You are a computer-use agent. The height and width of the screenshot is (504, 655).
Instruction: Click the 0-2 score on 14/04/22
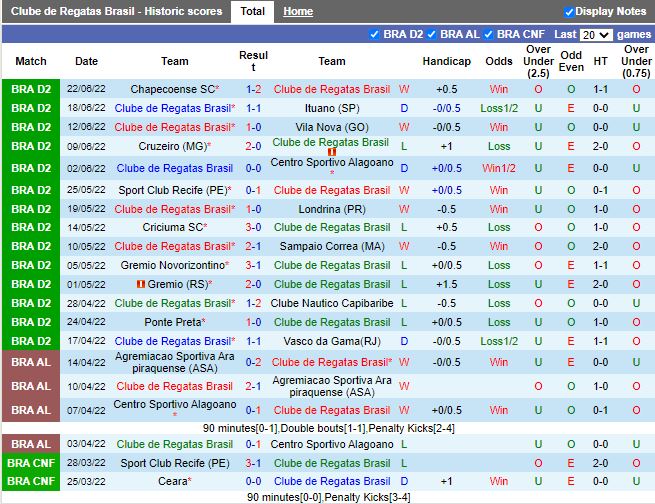[254, 362]
